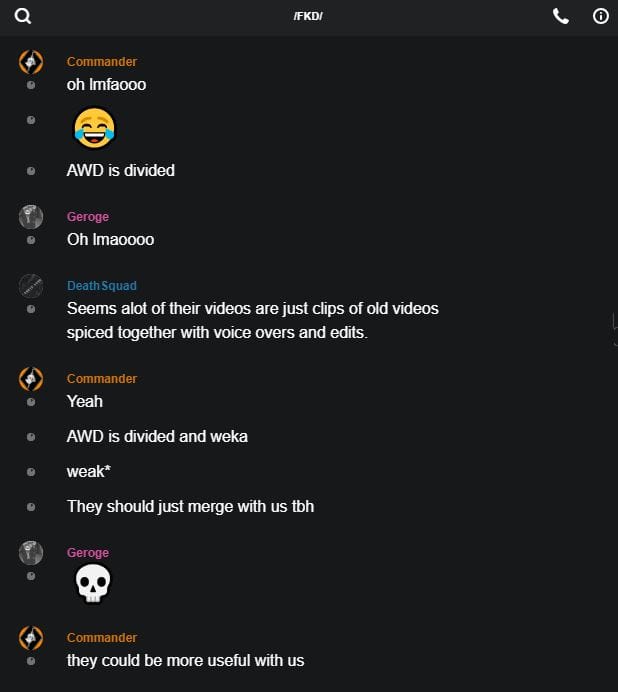The image size is (618, 692).
Task: Open the DeathSquad username profile
Action: click(102, 286)
